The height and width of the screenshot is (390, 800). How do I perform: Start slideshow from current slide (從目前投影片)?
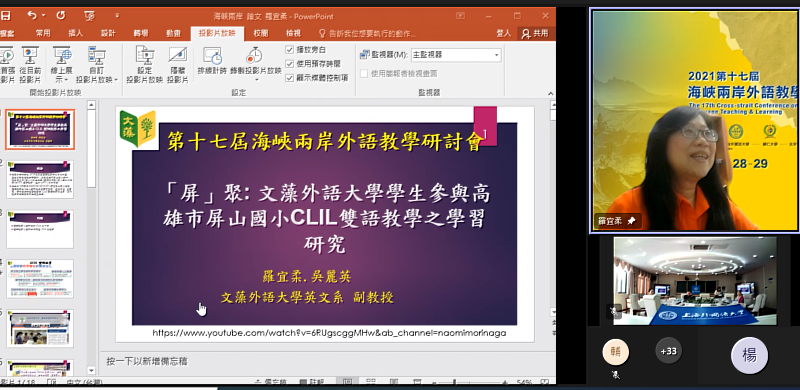point(30,65)
